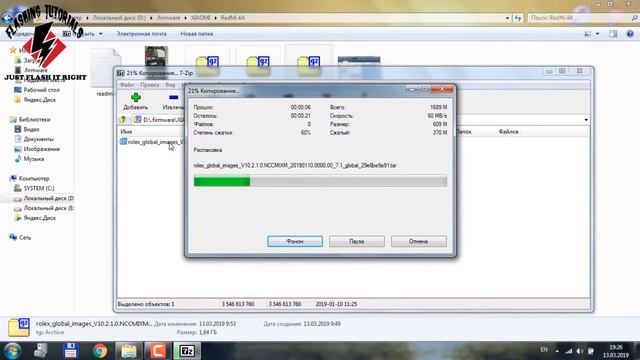
Task: Open the Файл menu in 7-Zip
Action: point(127,85)
